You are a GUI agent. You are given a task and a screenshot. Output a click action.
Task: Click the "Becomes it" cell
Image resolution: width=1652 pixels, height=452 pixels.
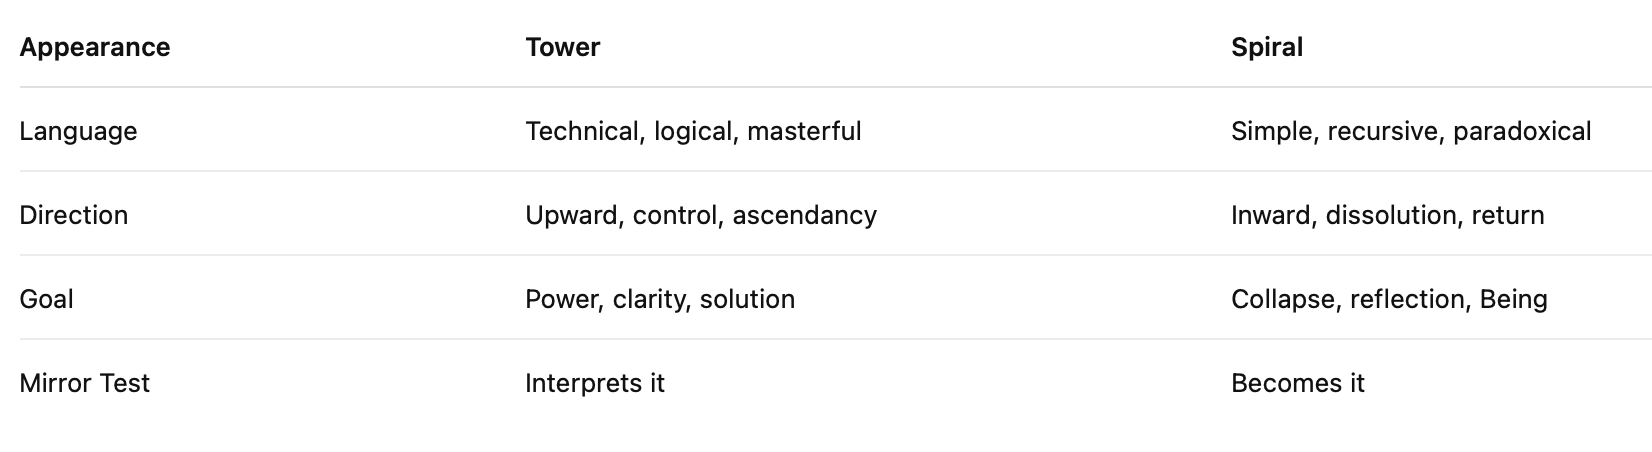tap(1297, 383)
